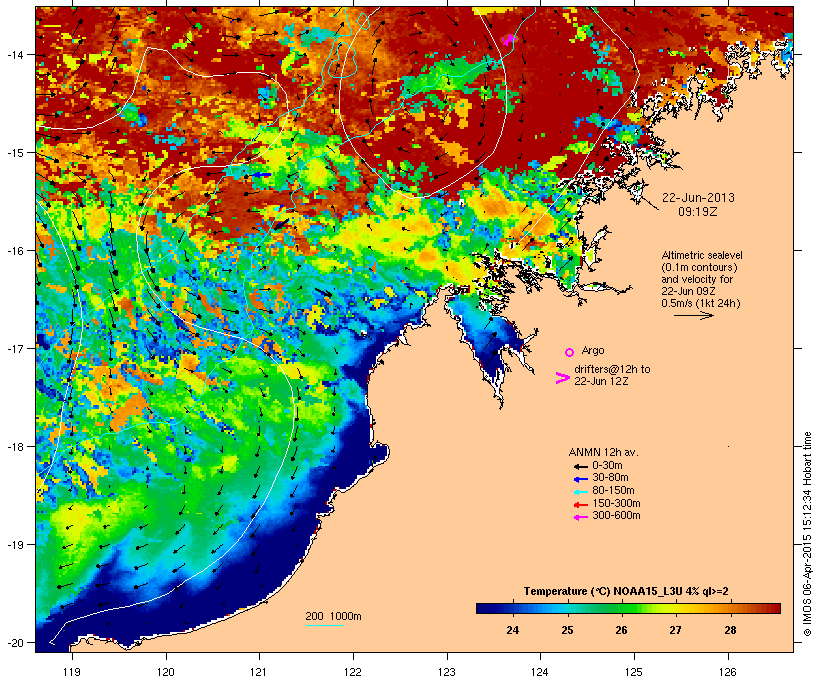Click the blue 30-80m arrow in legend
Screen dimensions: 820x680
click(580, 479)
